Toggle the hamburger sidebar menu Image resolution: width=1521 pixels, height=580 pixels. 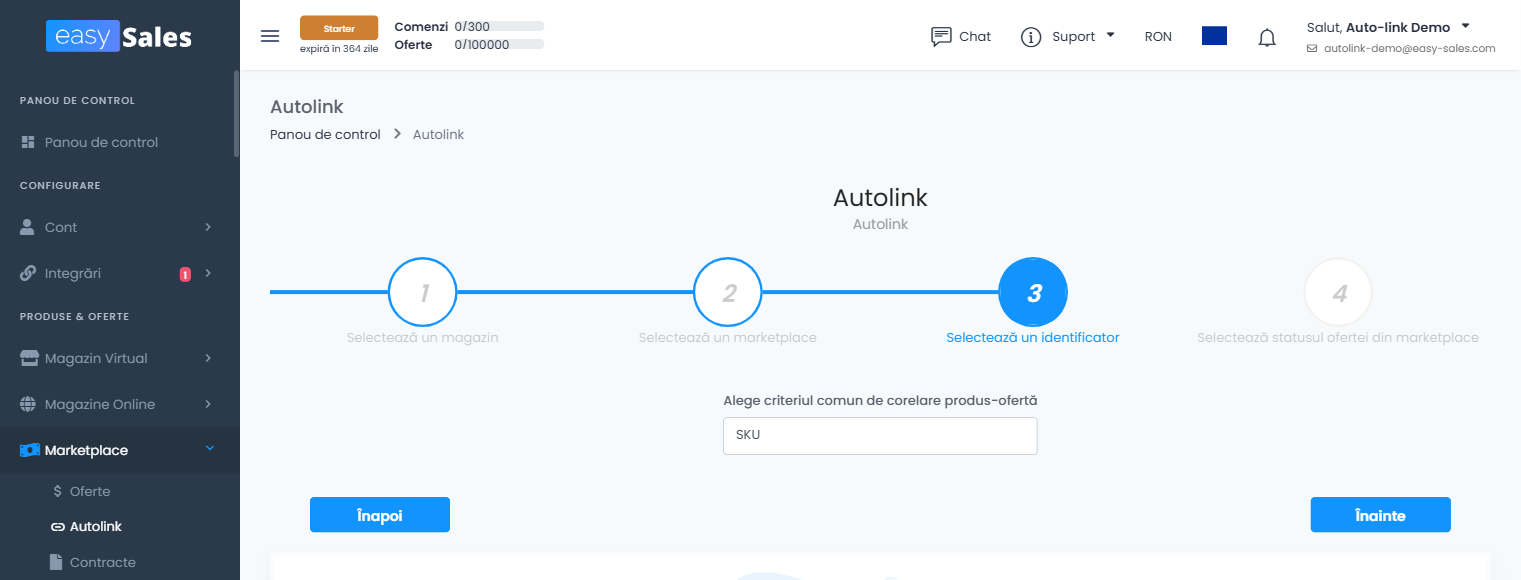(270, 36)
